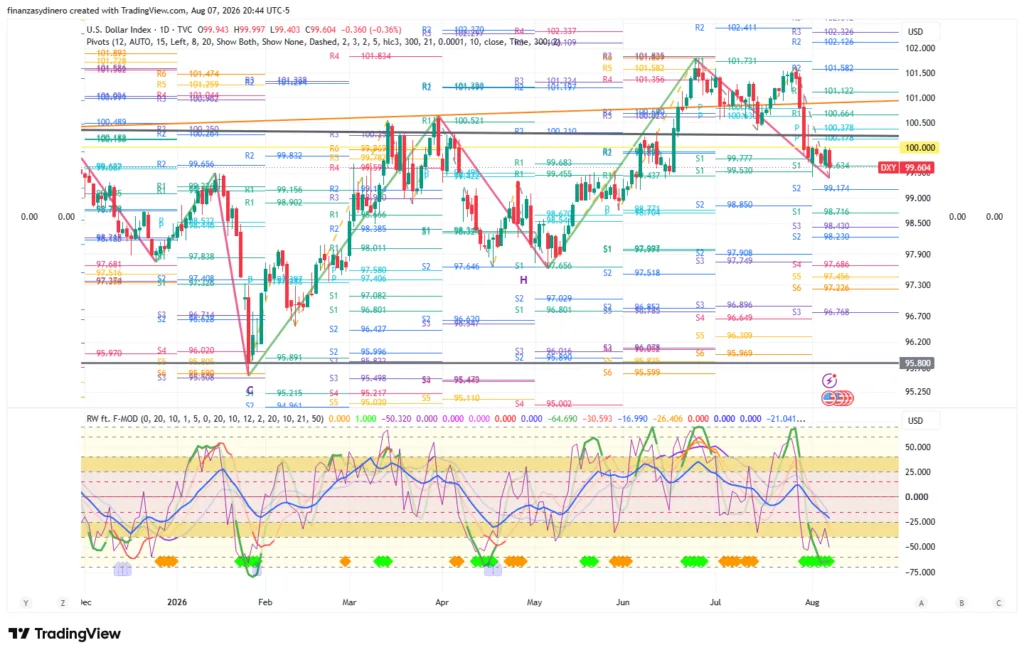Select the yellow 100.000 price level label
This screenshot has width=1024, height=655.
(920, 148)
